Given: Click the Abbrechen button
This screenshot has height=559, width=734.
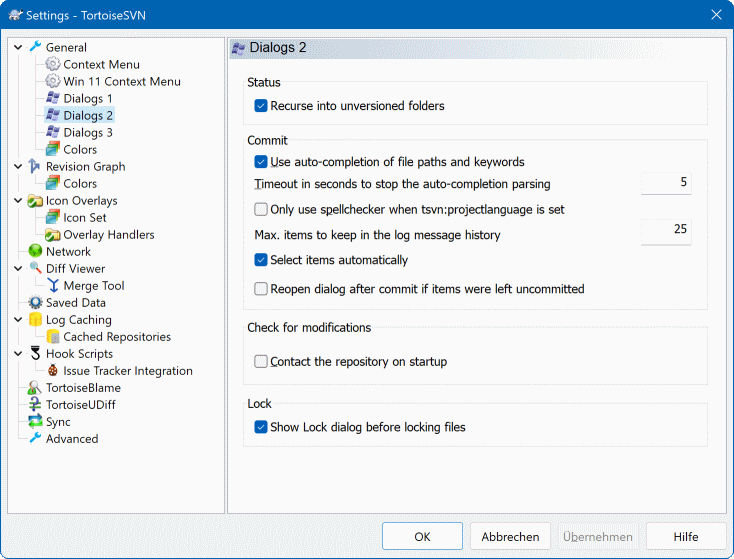Looking at the screenshot, I should [510, 537].
